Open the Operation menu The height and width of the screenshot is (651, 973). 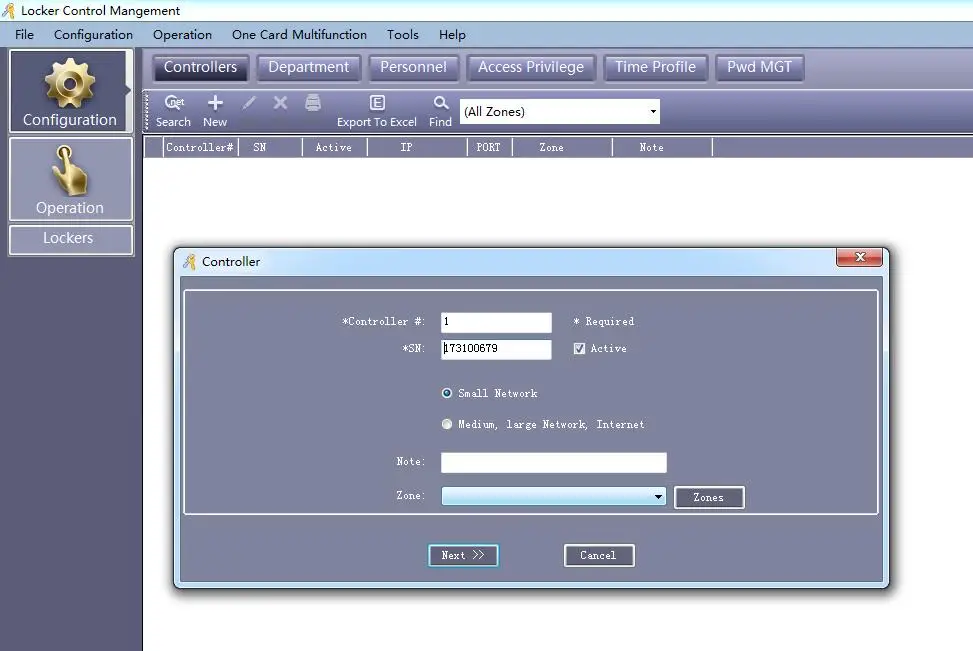[x=182, y=35]
